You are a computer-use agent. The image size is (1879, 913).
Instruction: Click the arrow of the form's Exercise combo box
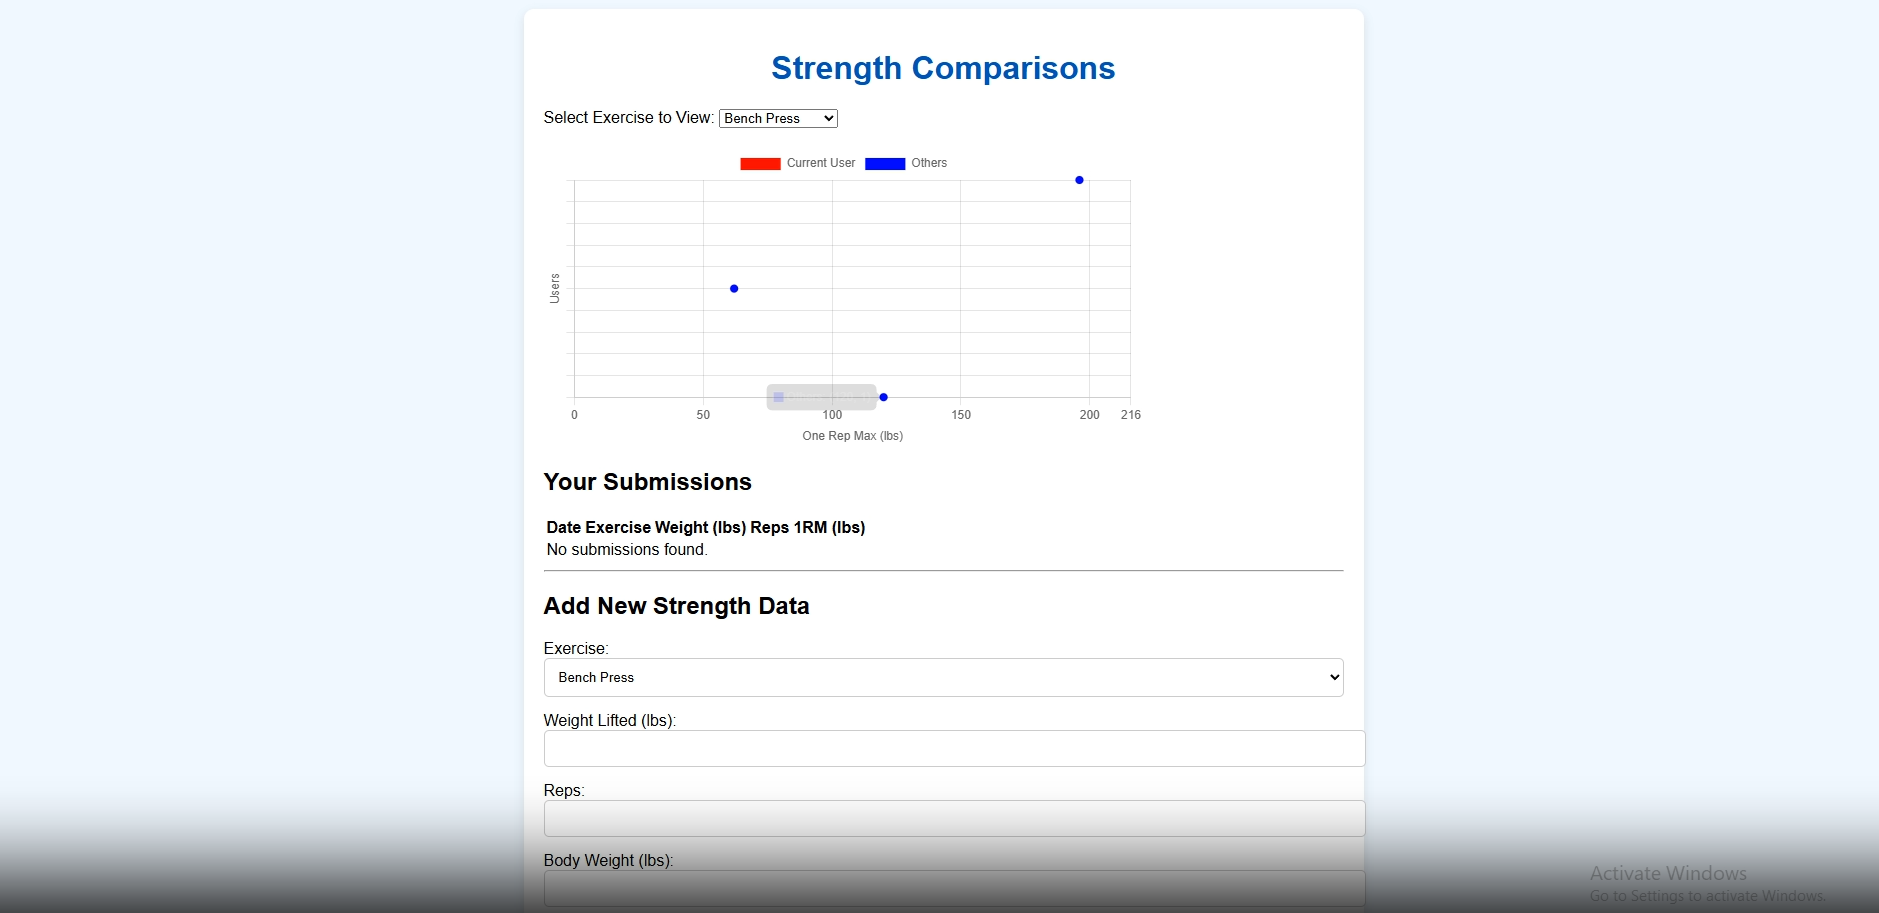[x=1333, y=677]
